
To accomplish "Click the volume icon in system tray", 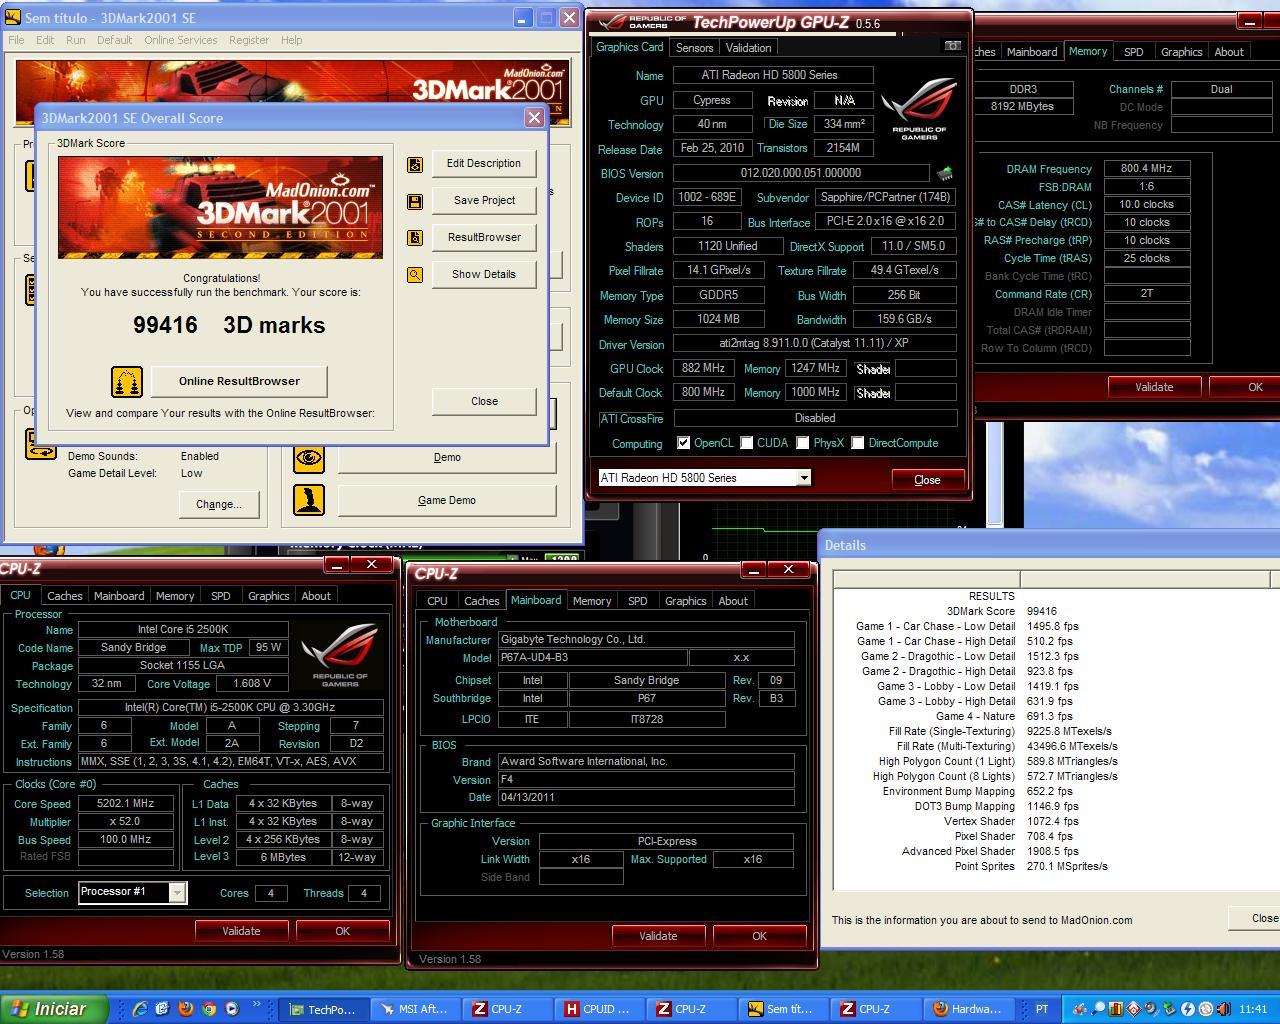I will pos(1223,1009).
